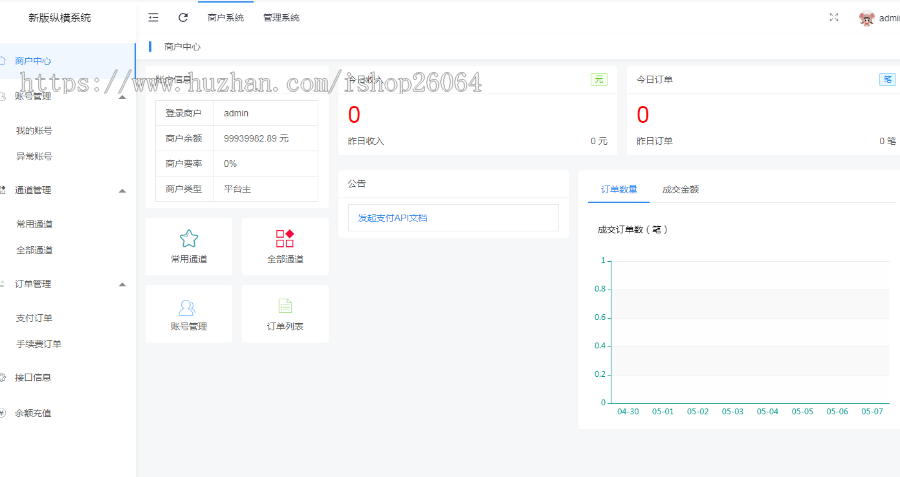Screen dimensions: 900x477
Task: Click the document icon for 订单列表
Action: coord(285,306)
